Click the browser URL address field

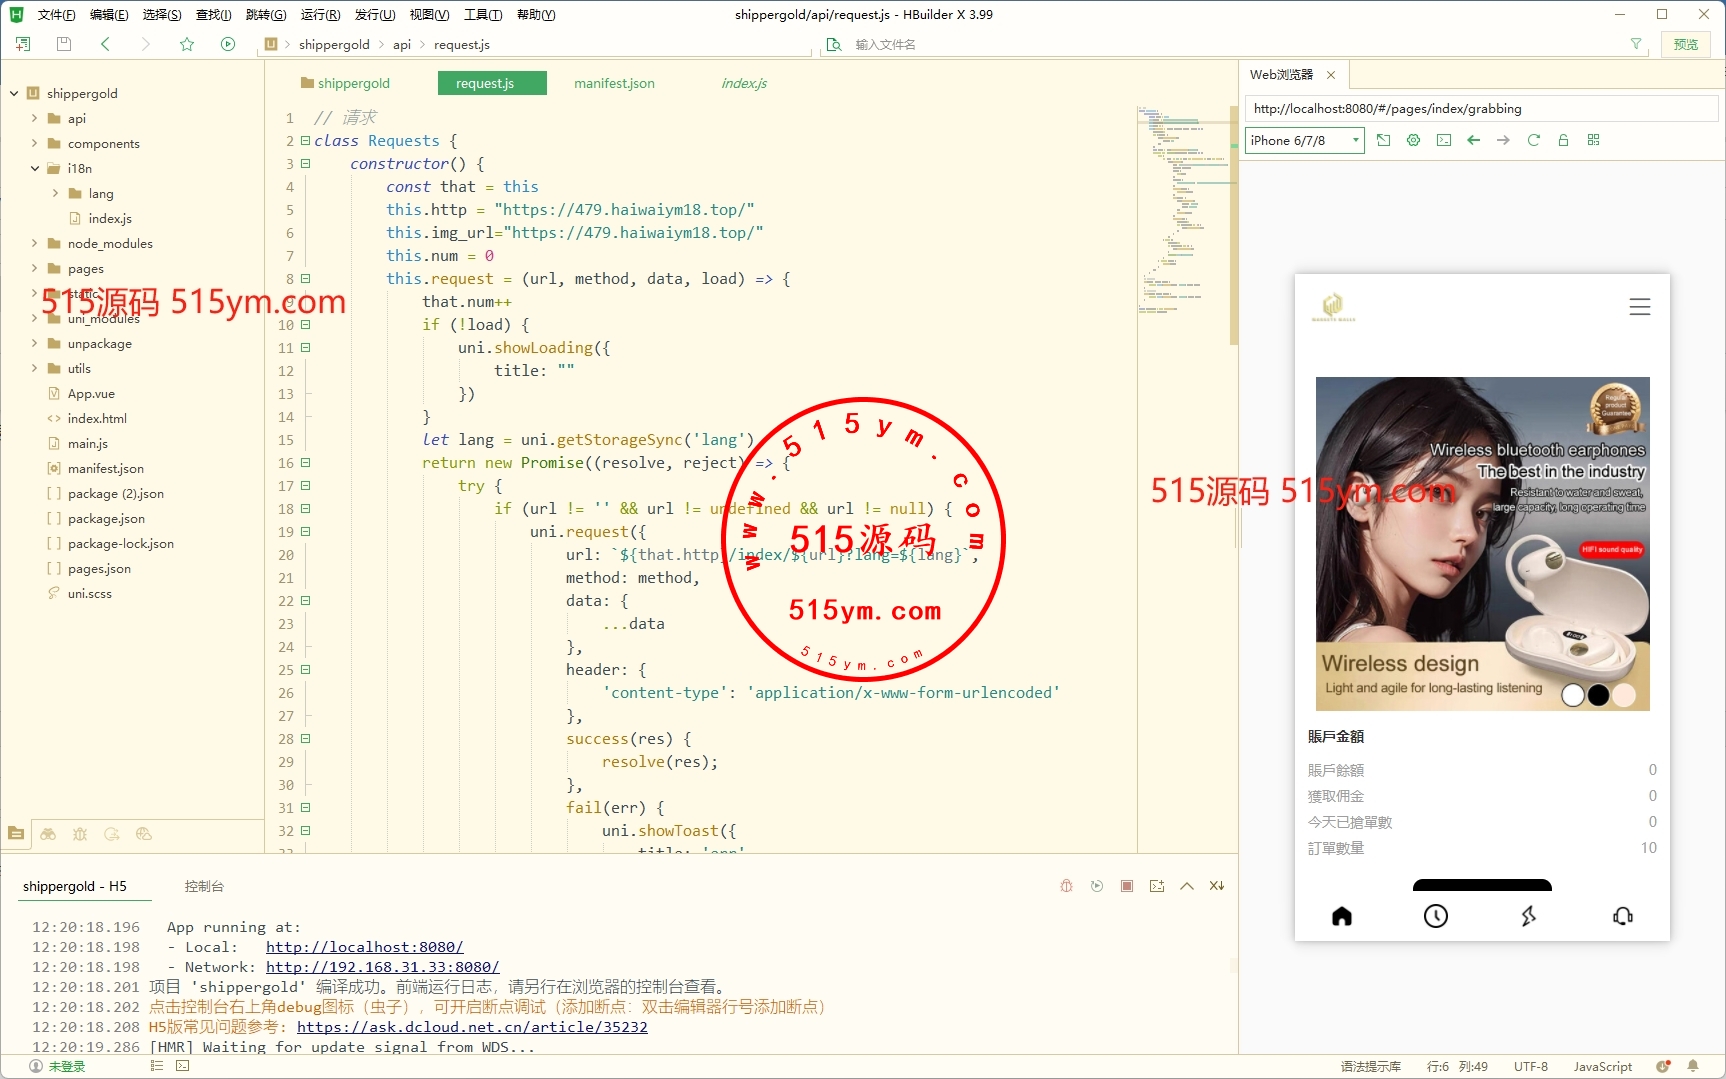tap(1480, 108)
